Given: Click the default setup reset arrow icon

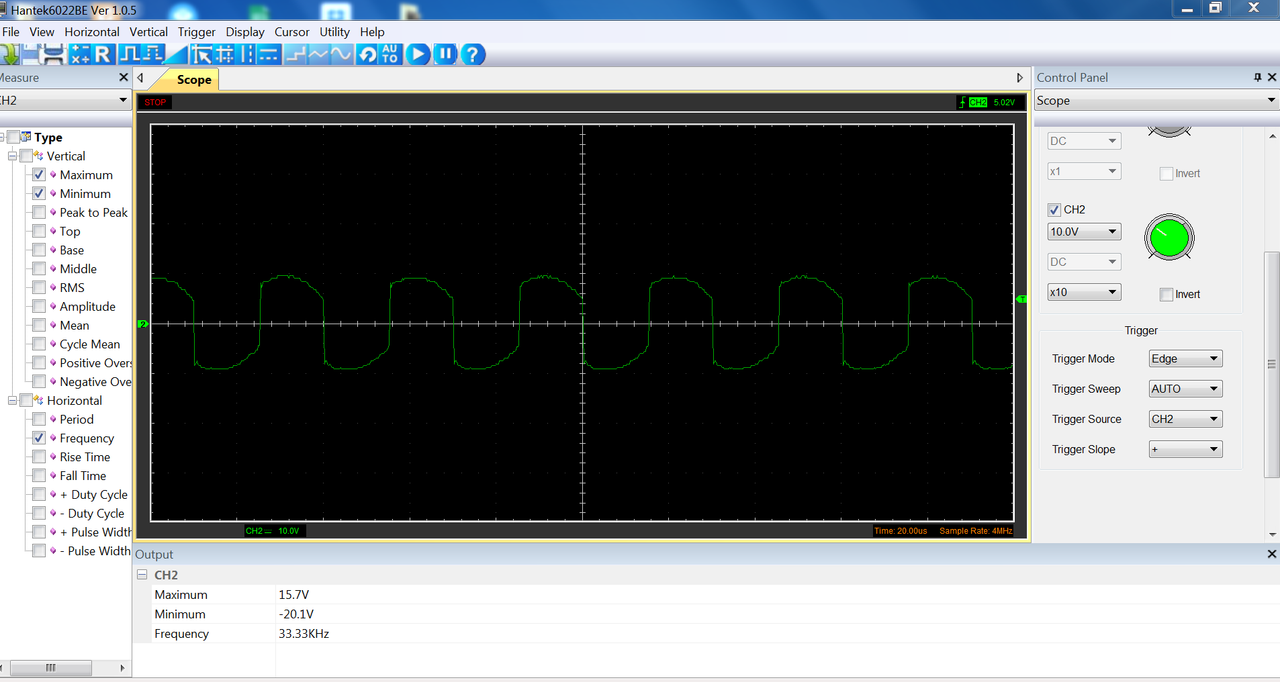Looking at the screenshot, I should pos(367,54).
